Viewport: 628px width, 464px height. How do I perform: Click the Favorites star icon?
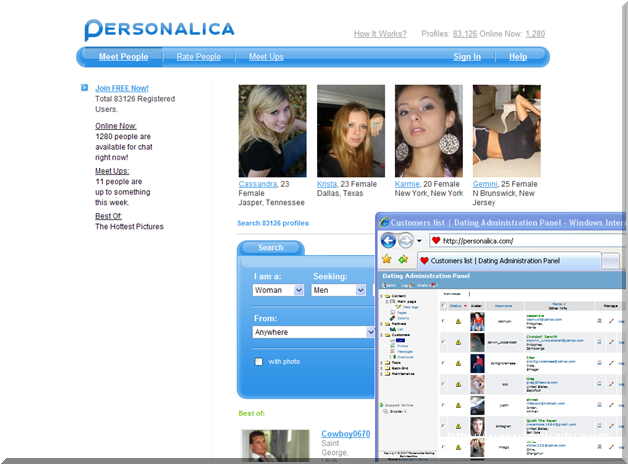click(x=386, y=259)
